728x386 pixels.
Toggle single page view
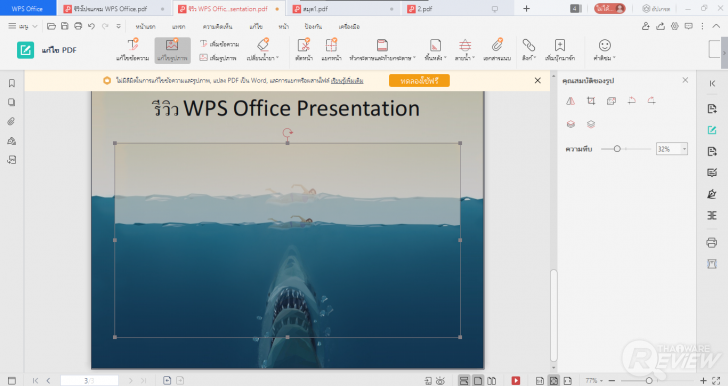[478, 380]
